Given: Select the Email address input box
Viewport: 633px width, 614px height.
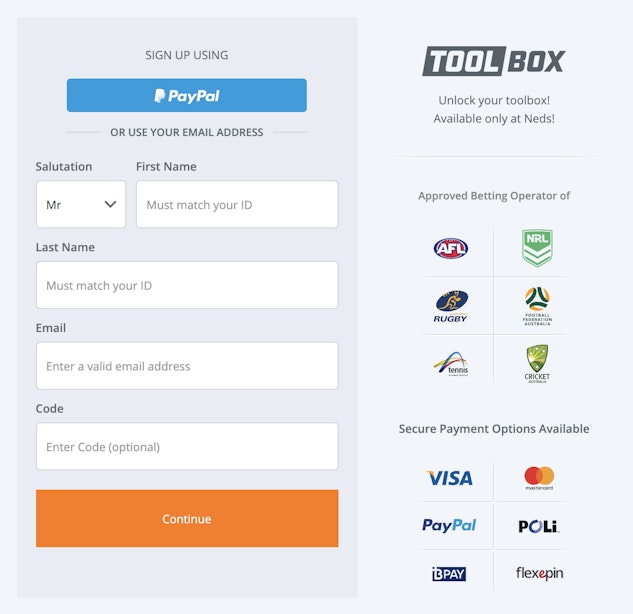Looking at the screenshot, I should 187,366.
